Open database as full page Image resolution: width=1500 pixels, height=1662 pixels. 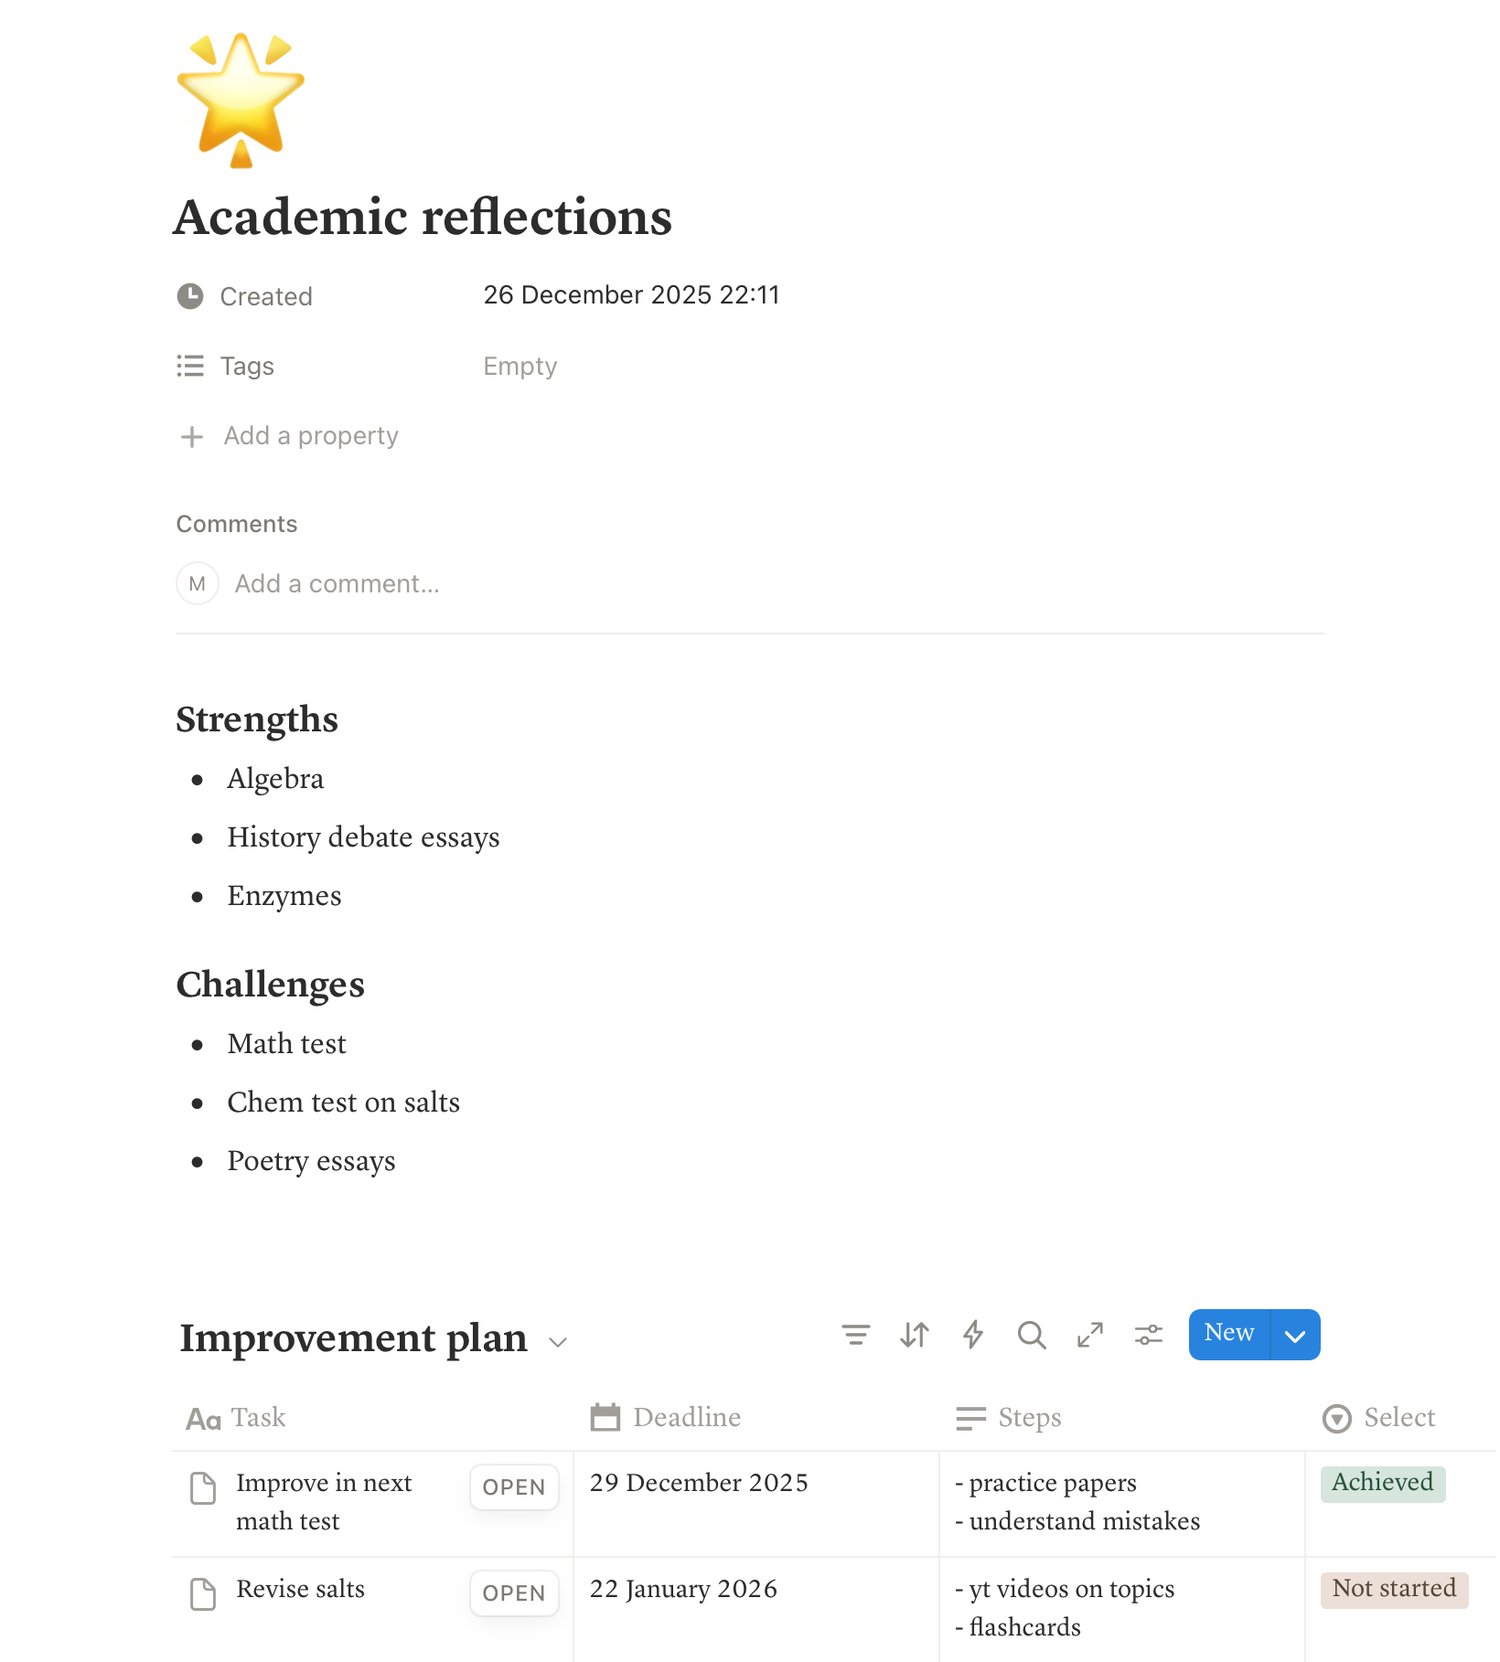click(1090, 1335)
